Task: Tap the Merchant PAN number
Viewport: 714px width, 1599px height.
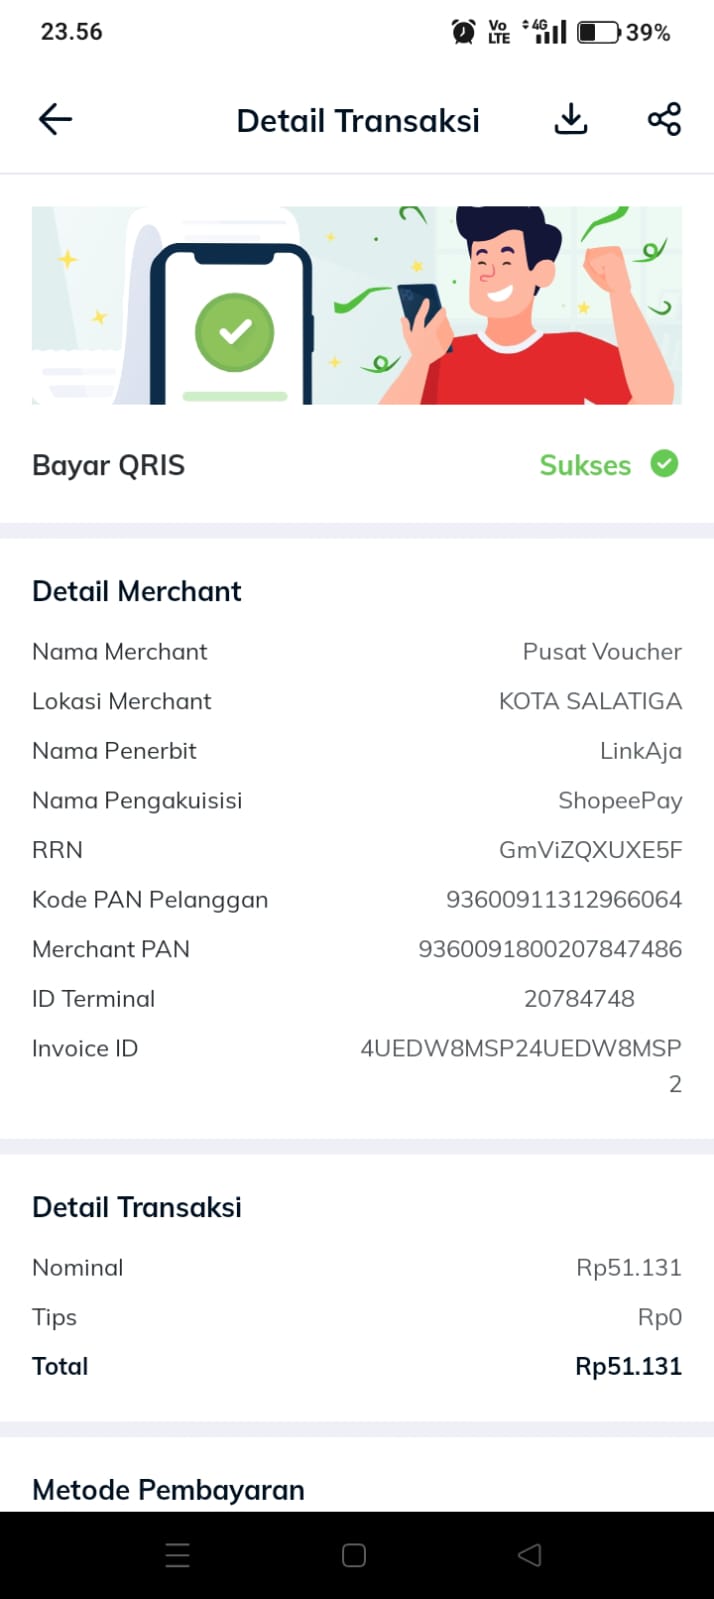Action: click(x=550, y=949)
